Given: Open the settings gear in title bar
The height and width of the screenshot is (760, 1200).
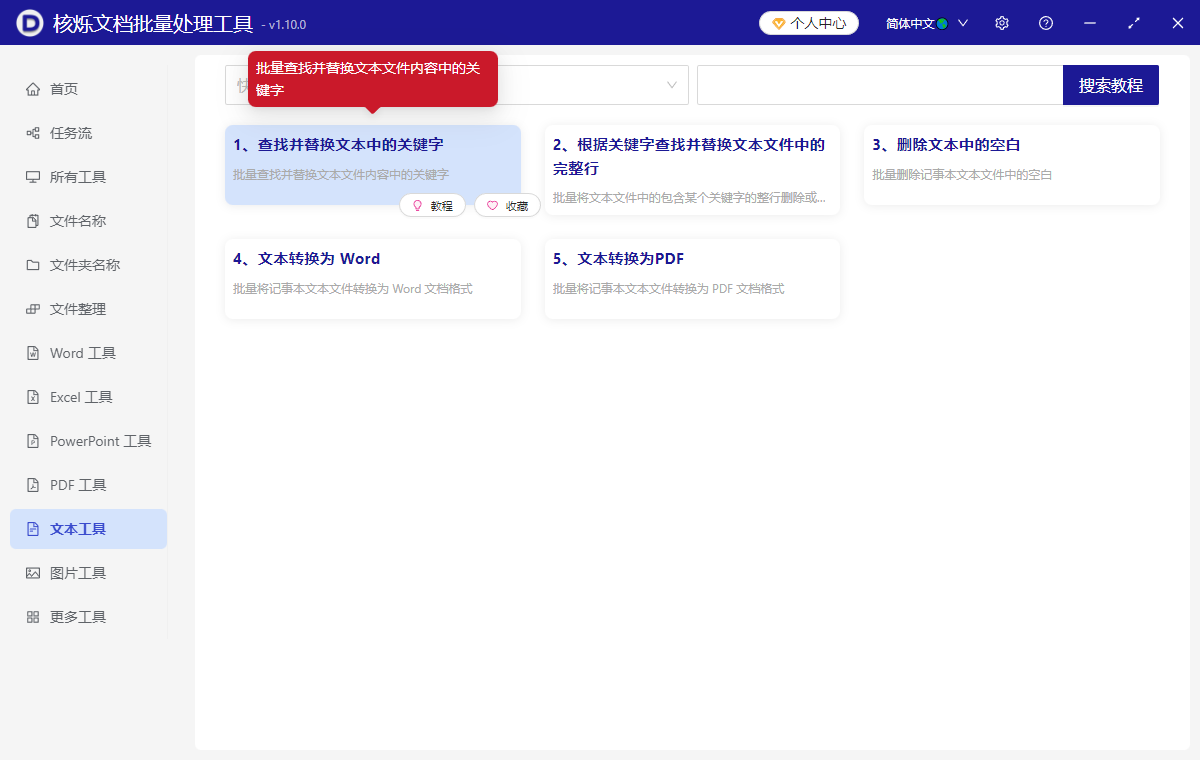Looking at the screenshot, I should [1001, 22].
